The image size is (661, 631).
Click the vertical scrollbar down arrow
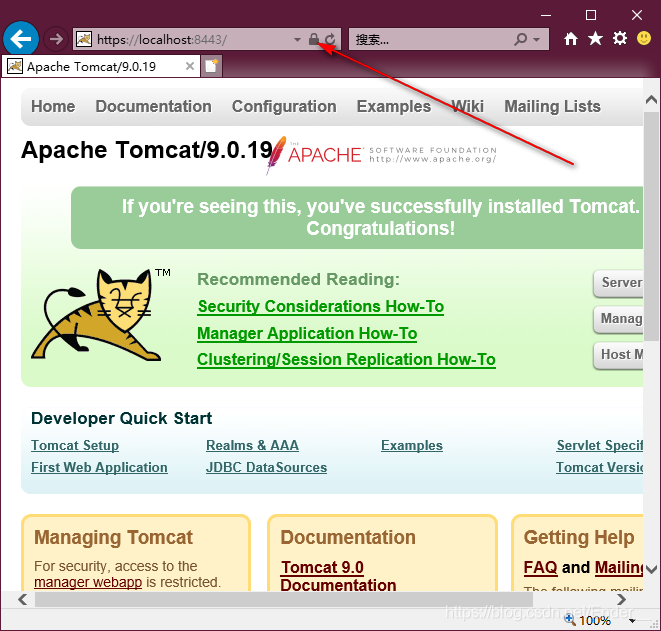point(651,569)
